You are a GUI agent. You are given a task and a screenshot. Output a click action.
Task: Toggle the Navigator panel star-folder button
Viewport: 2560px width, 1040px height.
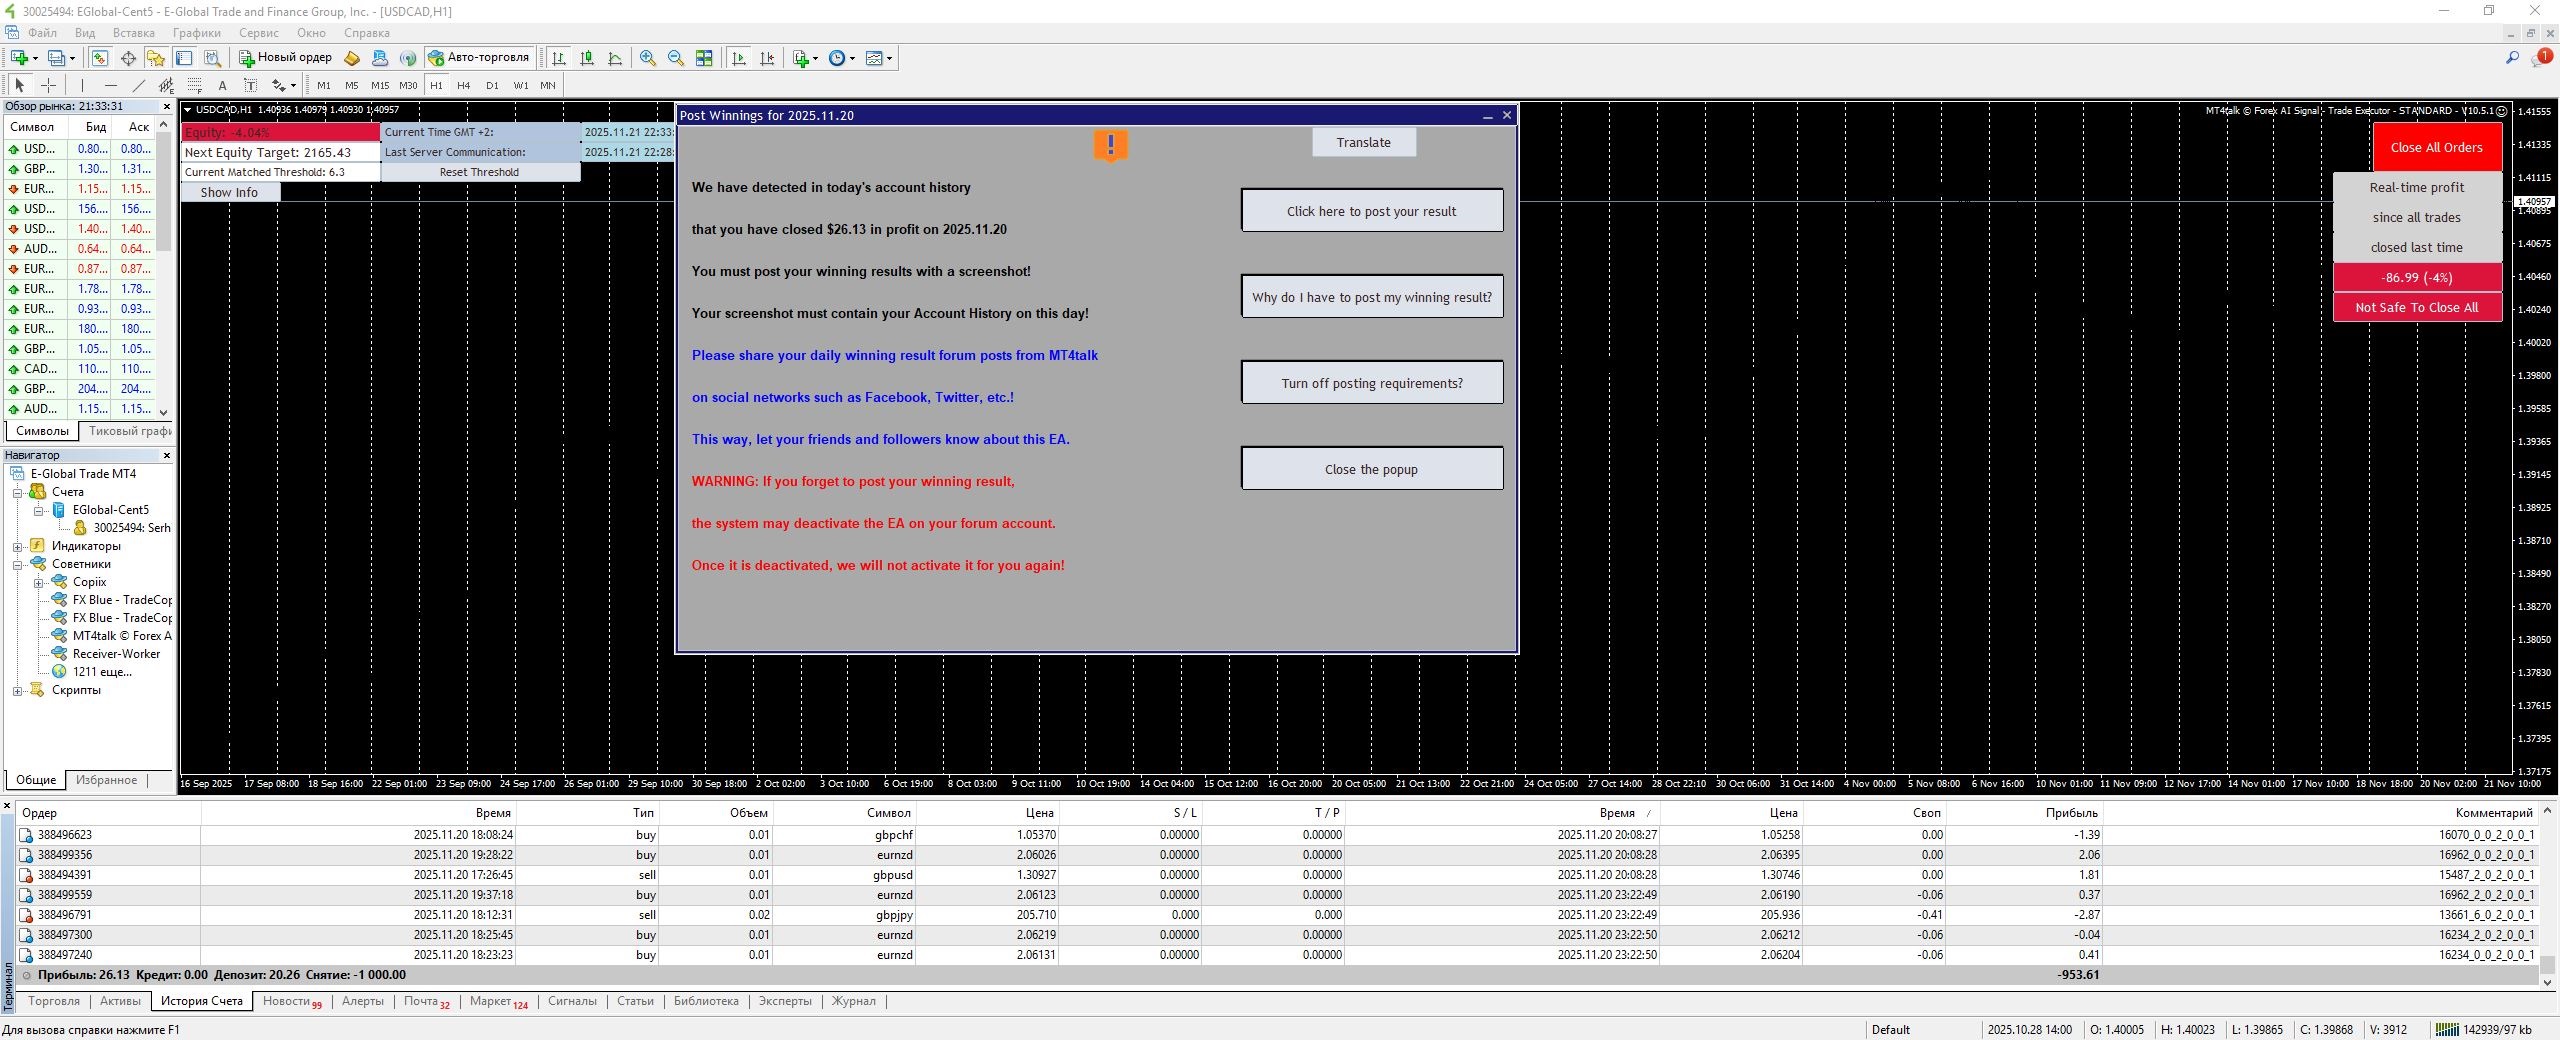point(155,58)
